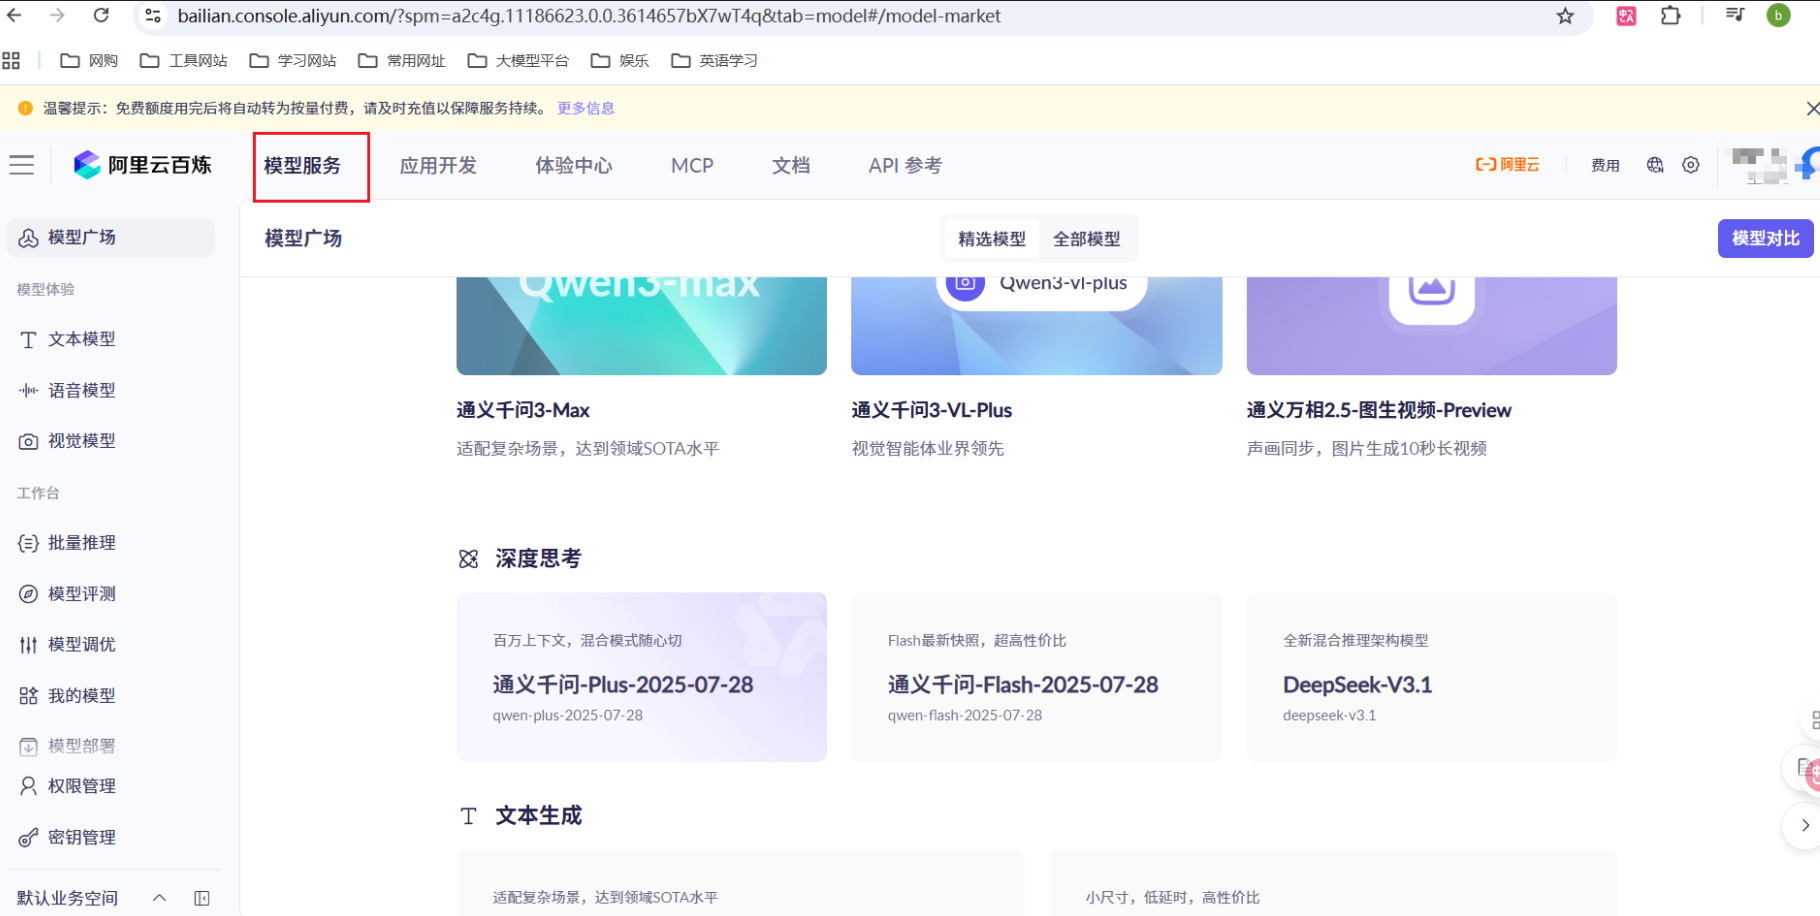This screenshot has width=1820, height=916.
Task: Click the 文本生成 section T icon
Action: coord(468,816)
